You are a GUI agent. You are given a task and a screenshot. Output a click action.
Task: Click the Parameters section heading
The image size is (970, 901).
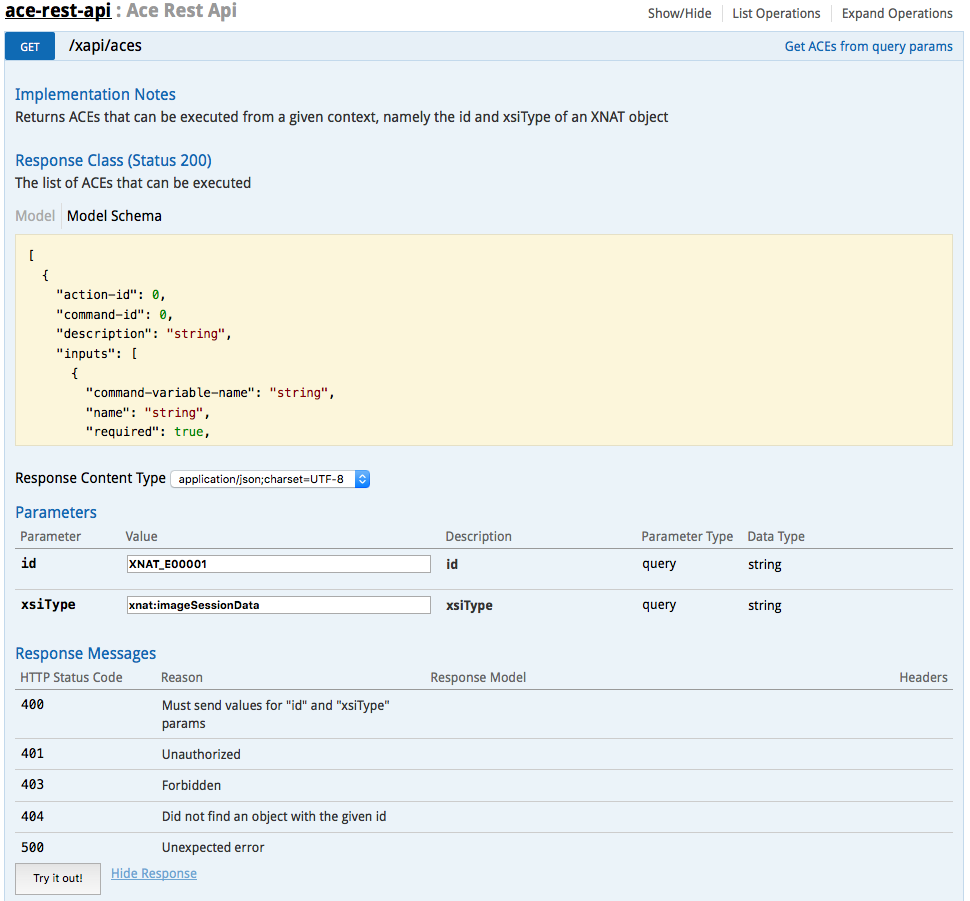(x=56, y=512)
